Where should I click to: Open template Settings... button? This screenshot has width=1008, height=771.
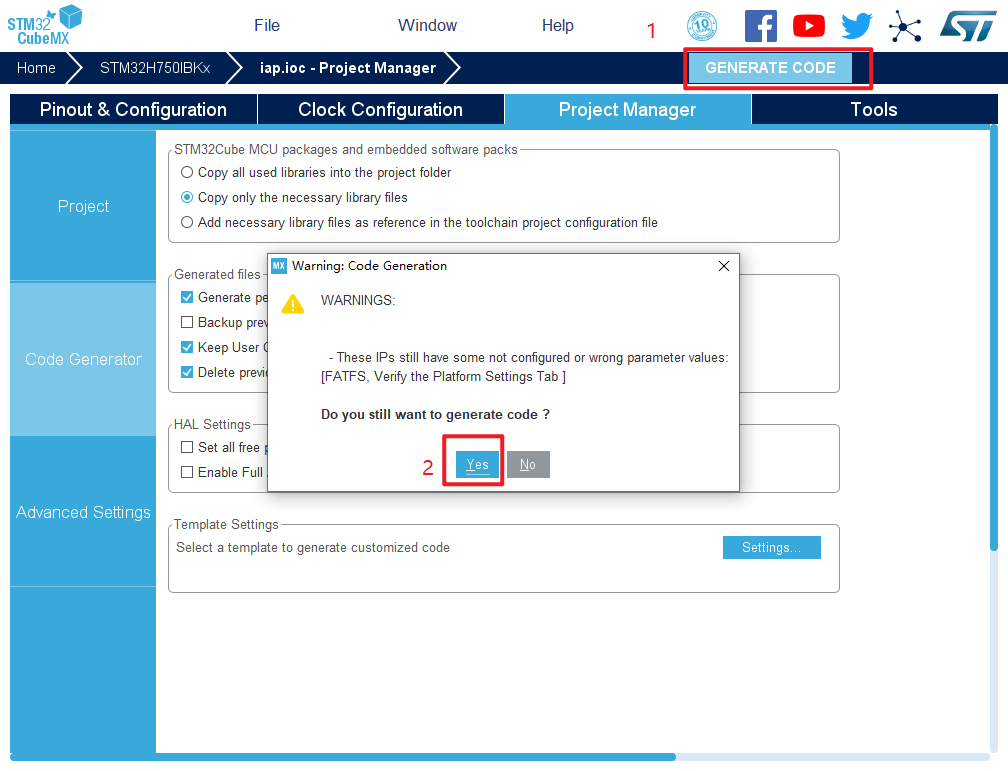771,547
